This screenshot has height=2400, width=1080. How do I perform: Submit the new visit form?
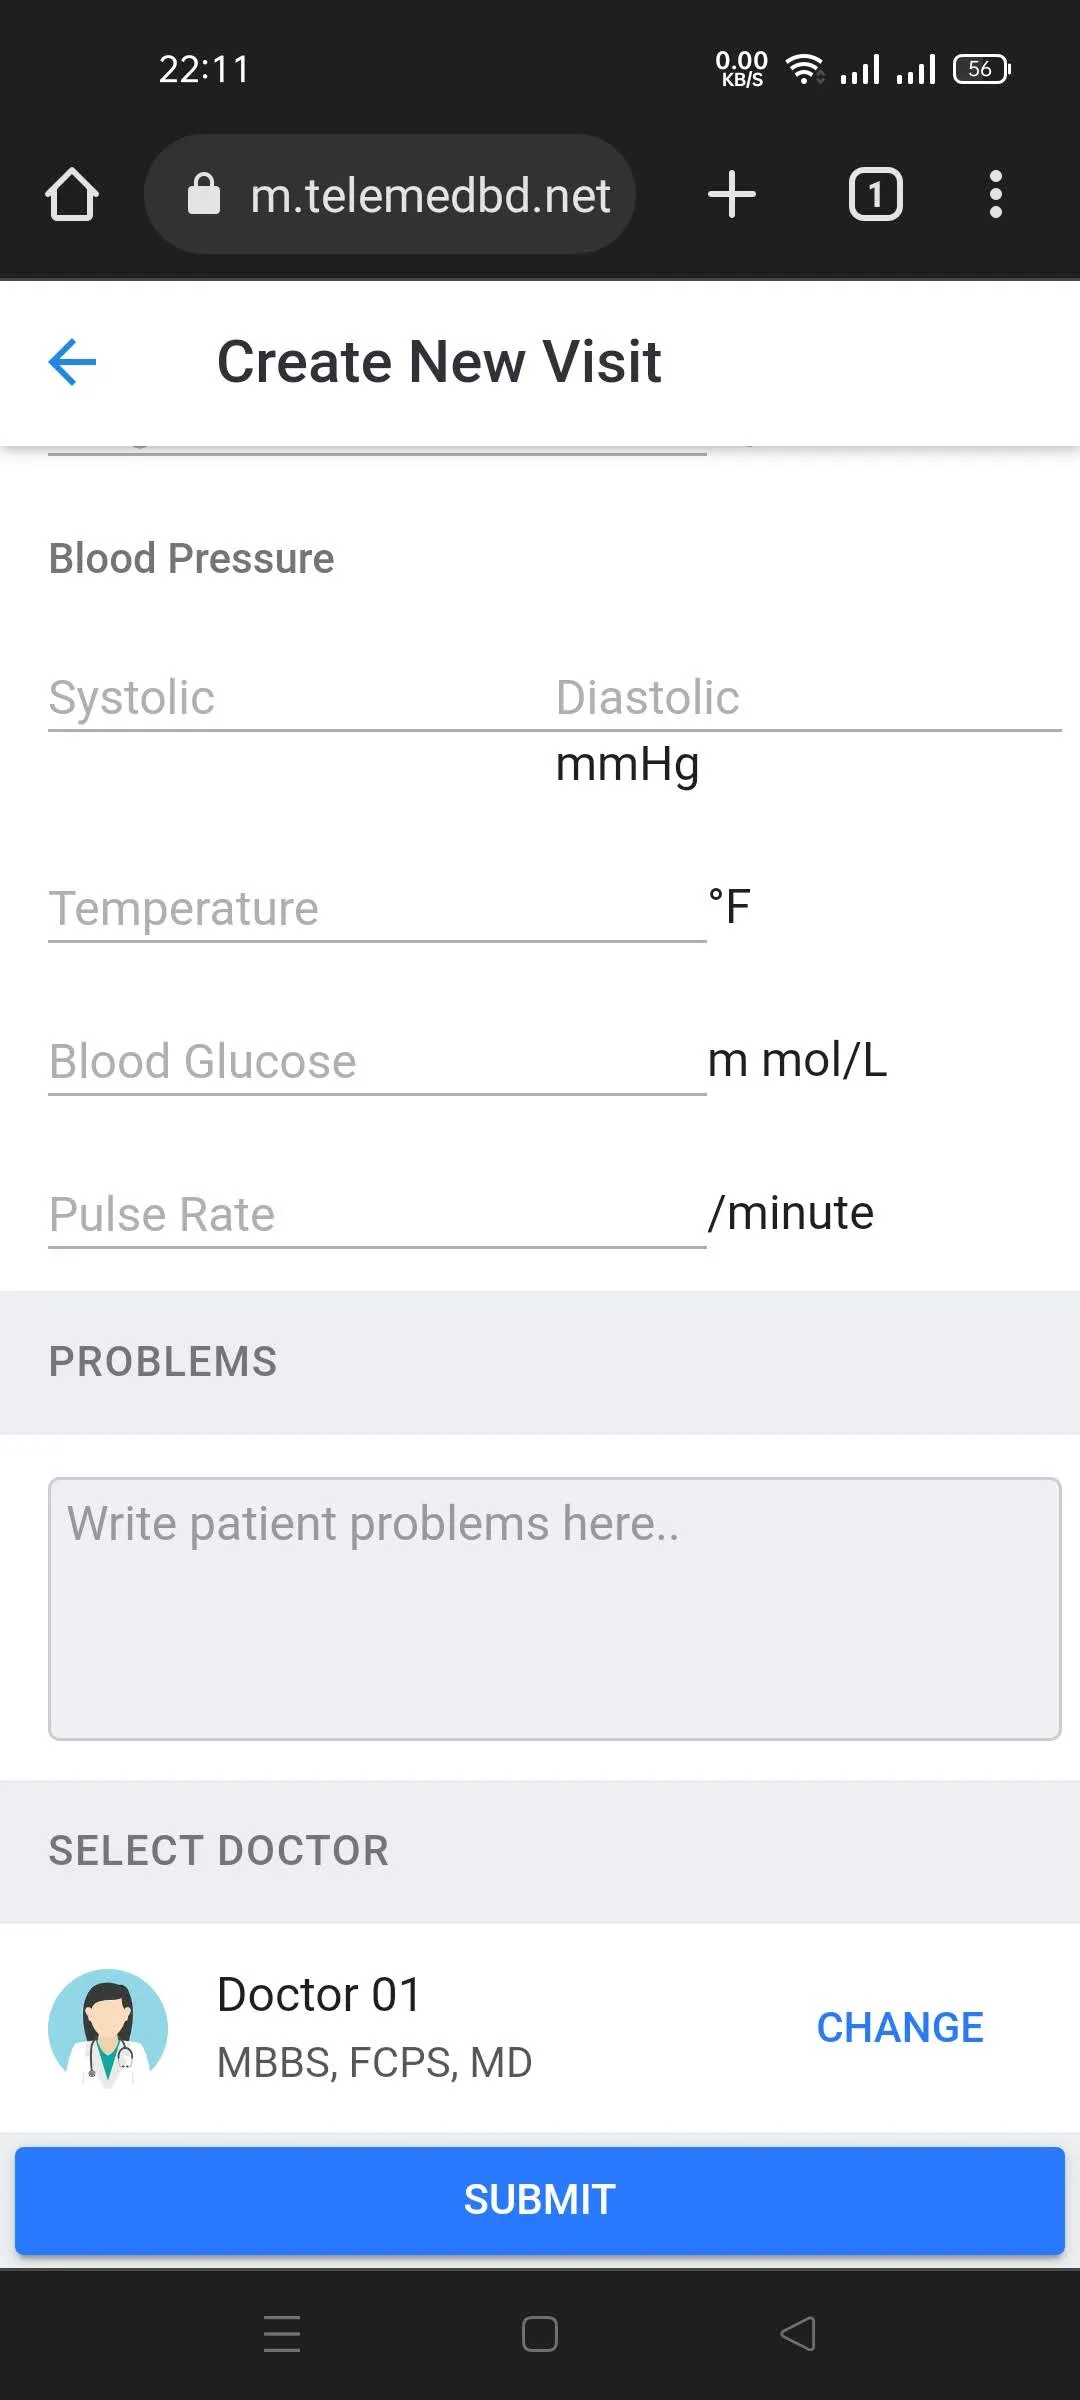click(x=540, y=2200)
